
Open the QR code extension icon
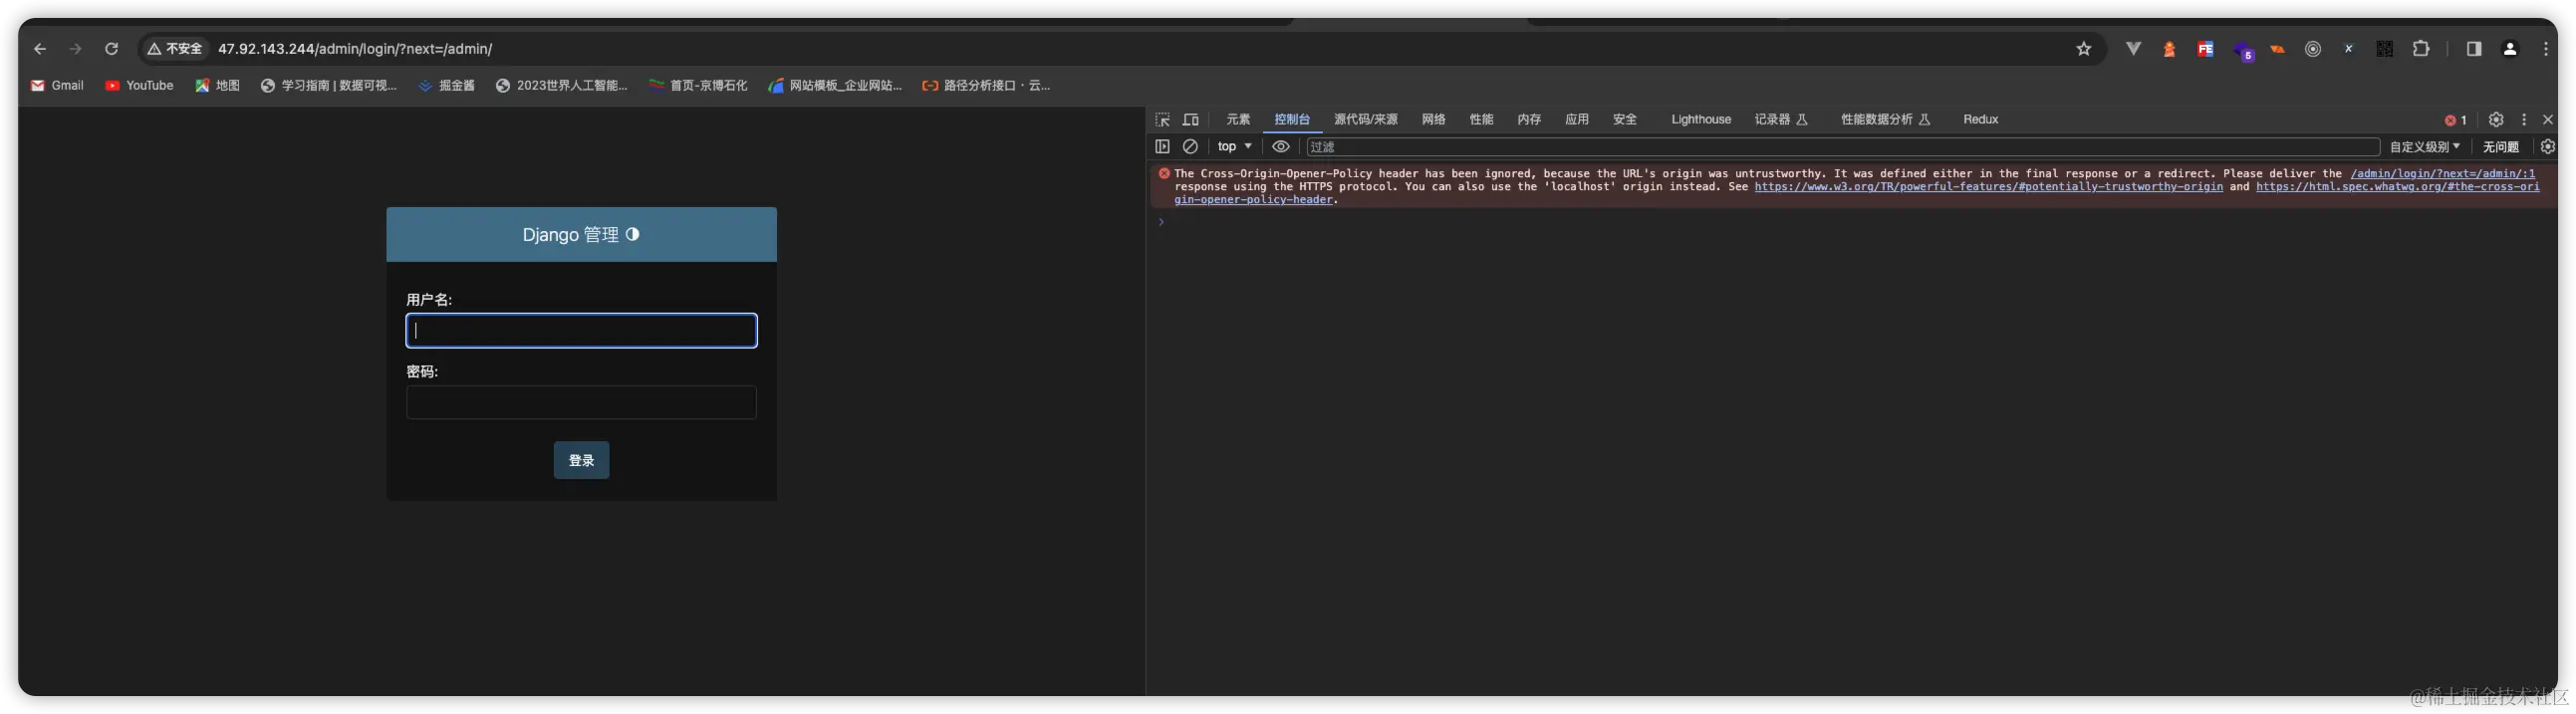2385,49
